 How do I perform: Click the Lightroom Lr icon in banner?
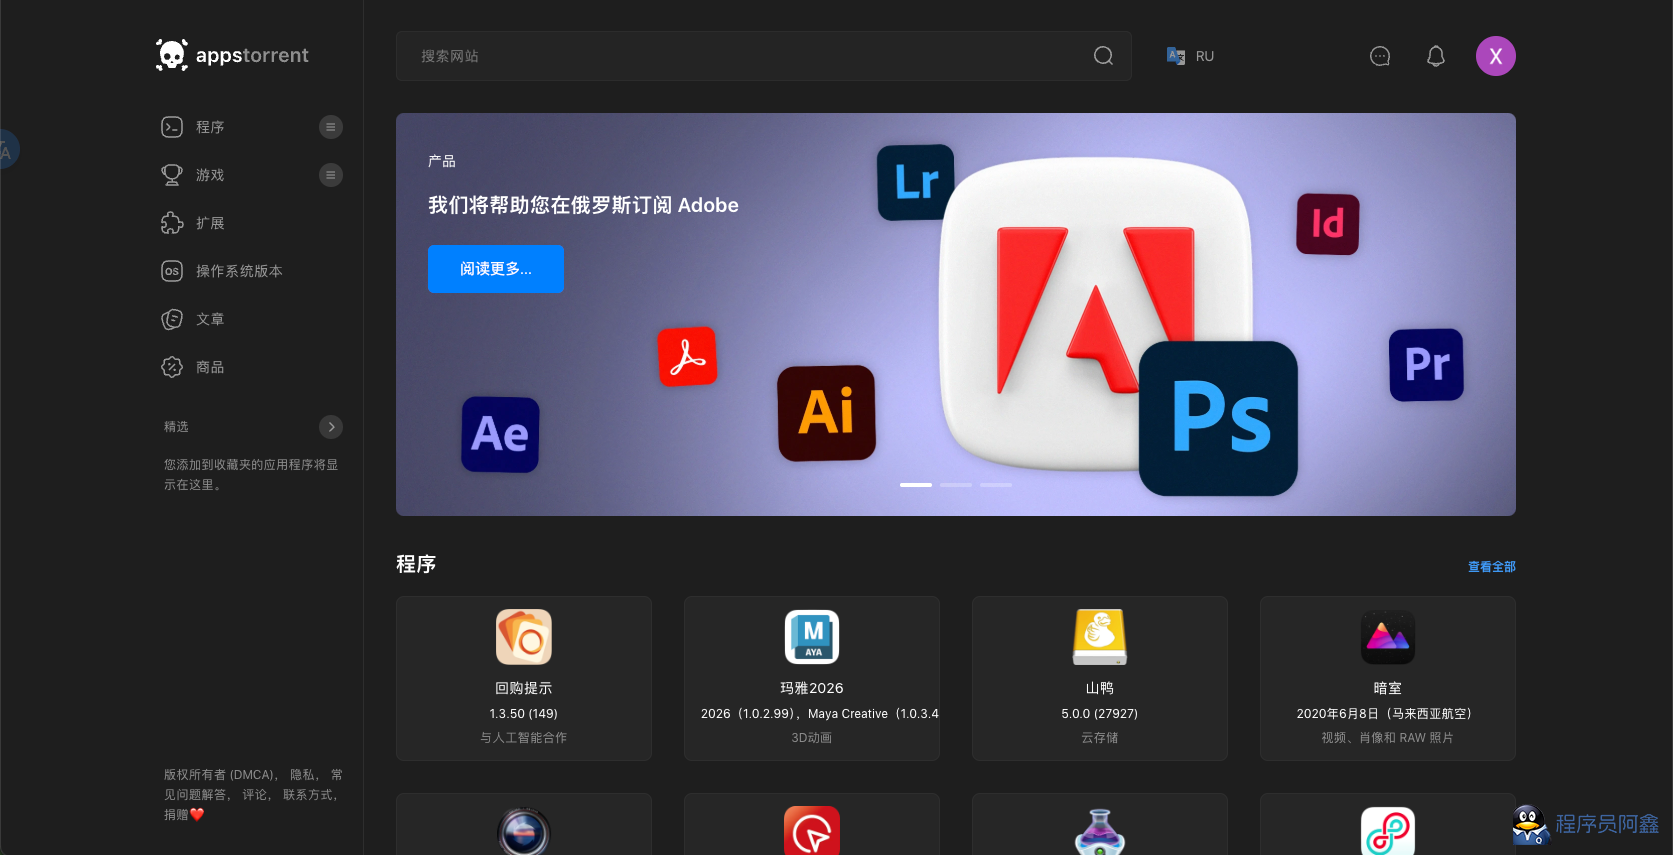(x=916, y=182)
